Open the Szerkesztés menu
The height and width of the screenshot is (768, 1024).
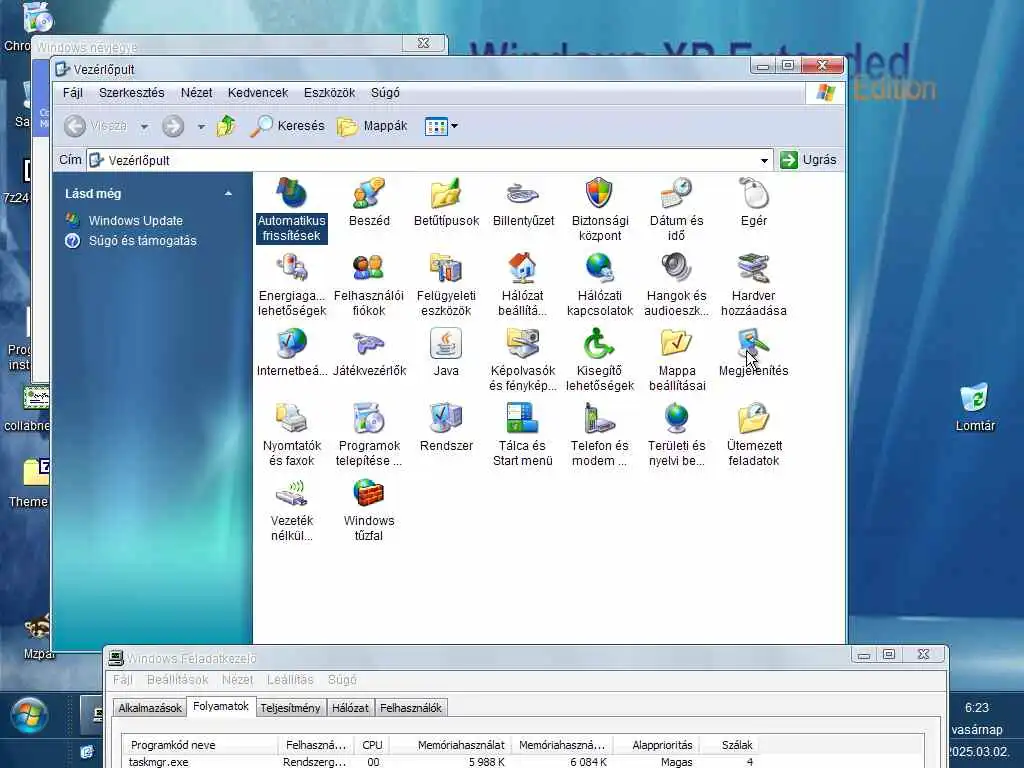(x=131, y=93)
